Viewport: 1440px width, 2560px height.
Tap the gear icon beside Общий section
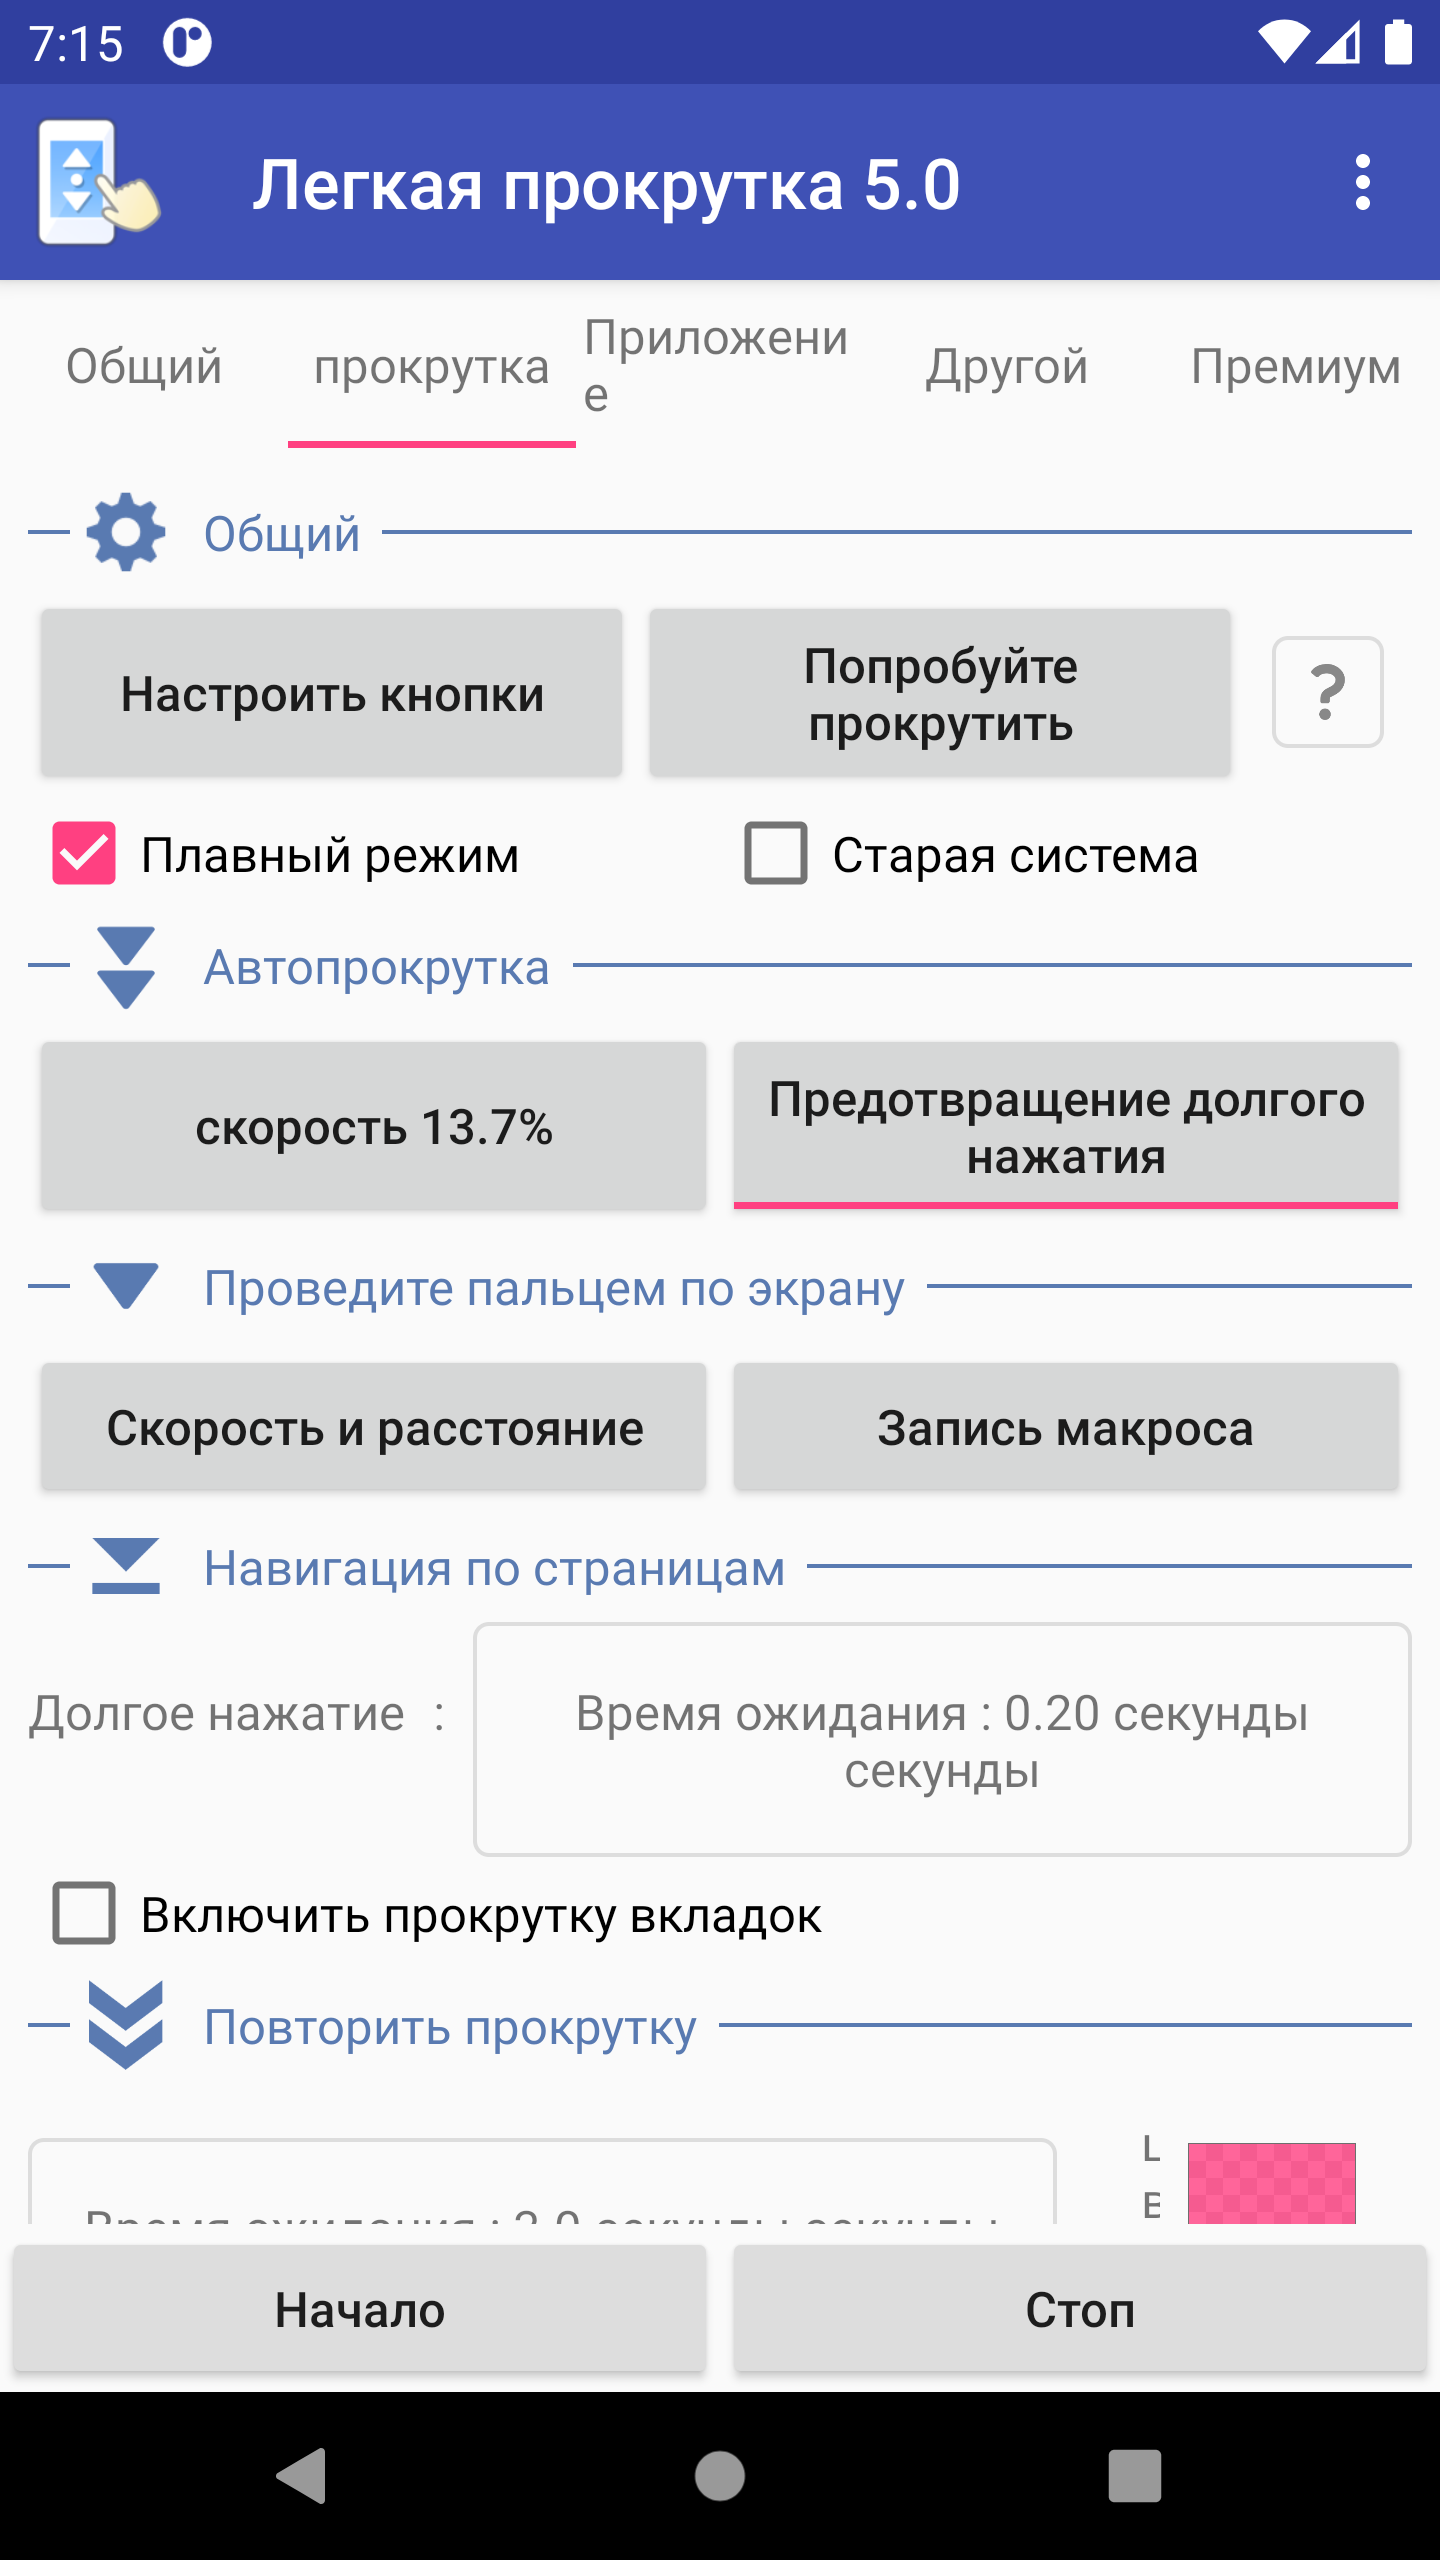click(x=126, y=532)
